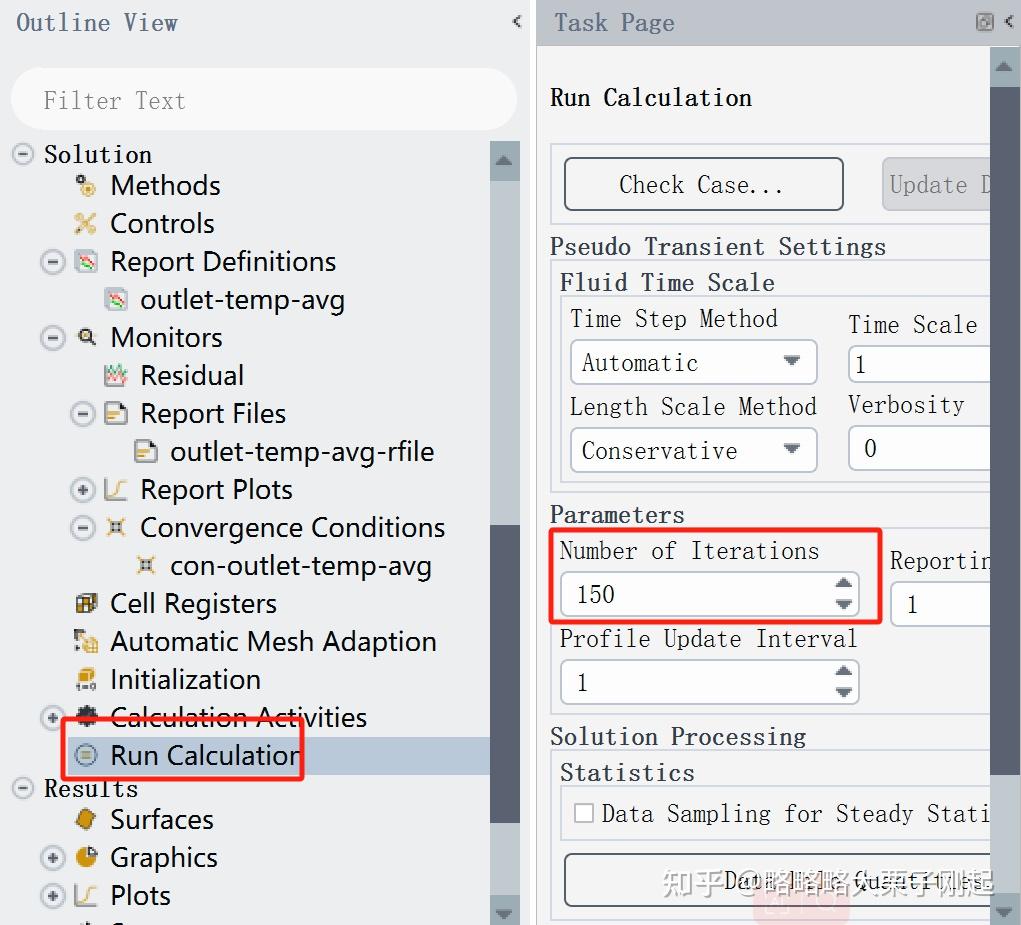1021x925 pixels.
Task: Click the Check Case button
Action: tap(703, 185)
